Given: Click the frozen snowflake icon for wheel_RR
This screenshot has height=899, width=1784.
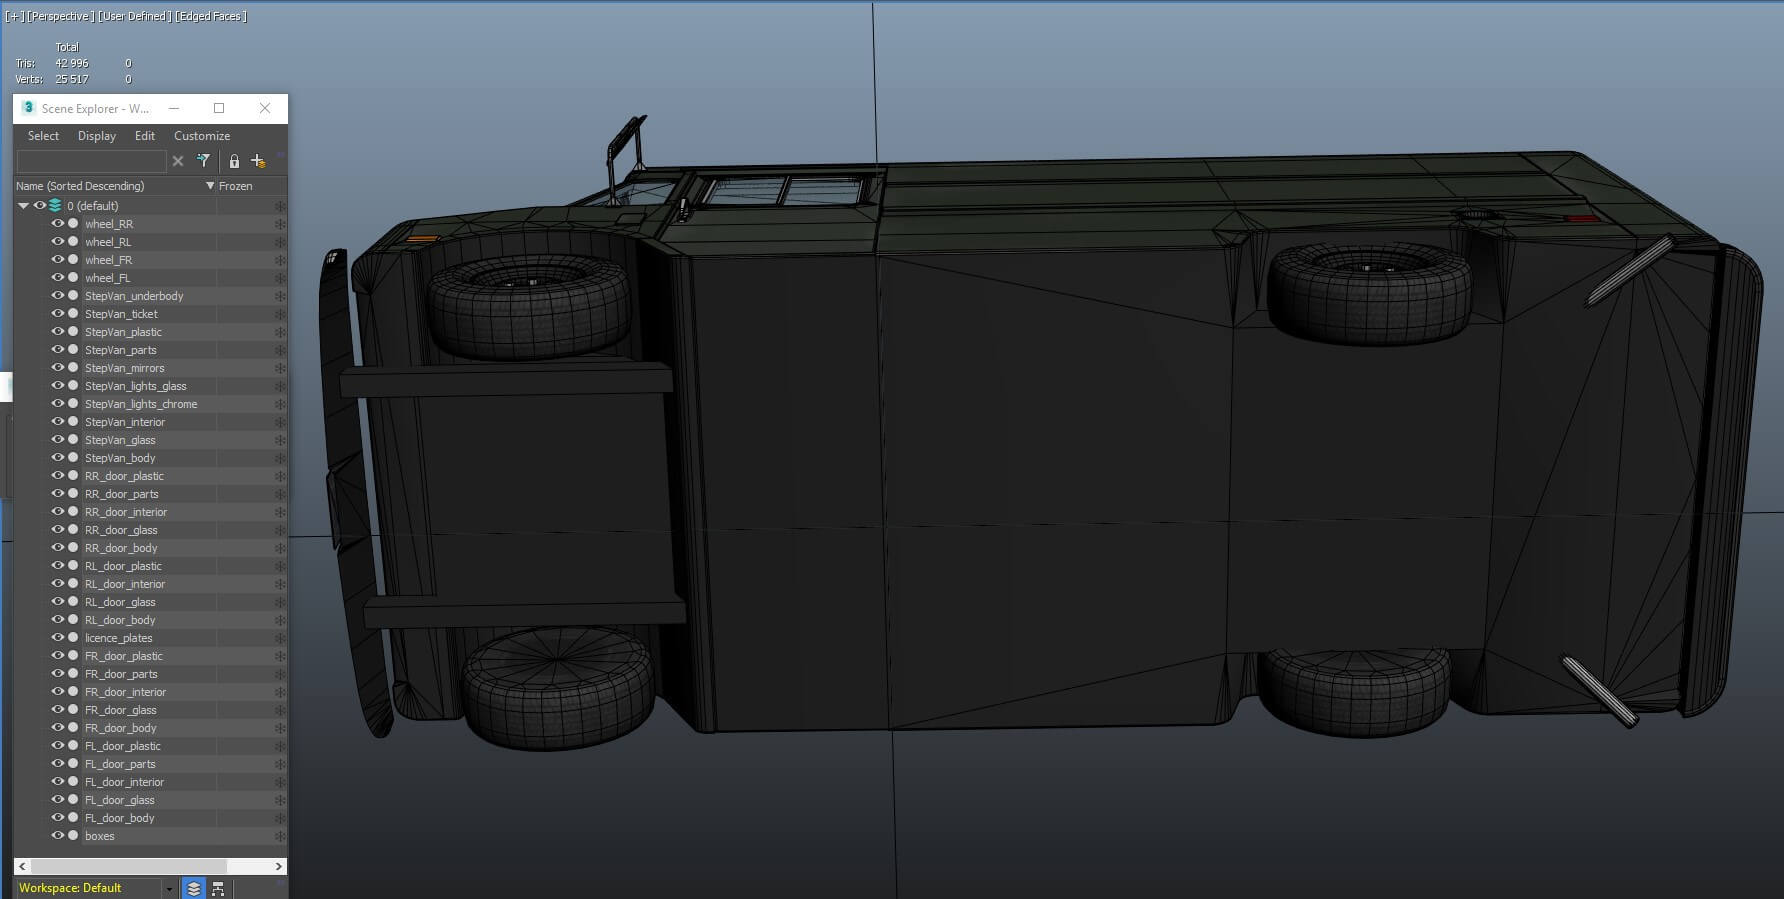Looking at the screenshot, I should coord(280,224).
